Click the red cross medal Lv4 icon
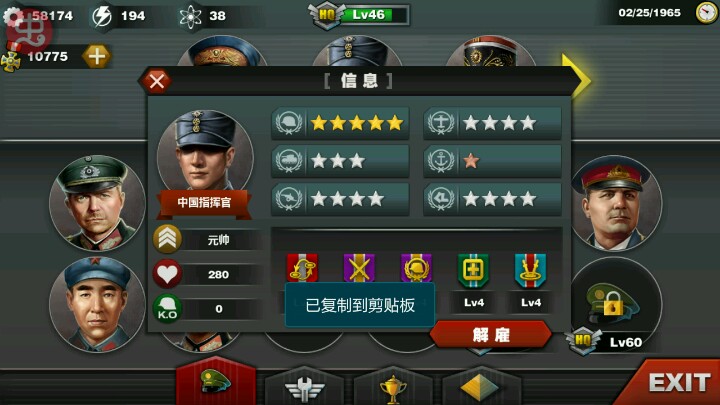This screenshot has height=405, width=720. pyautogui.click(x=473, y=271)
